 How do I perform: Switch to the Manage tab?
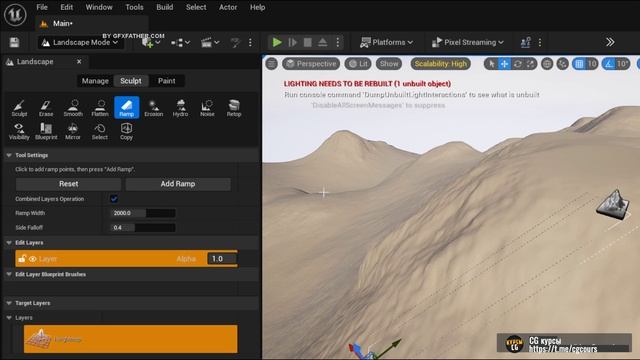pyautogui.click(x=95, y=81)
